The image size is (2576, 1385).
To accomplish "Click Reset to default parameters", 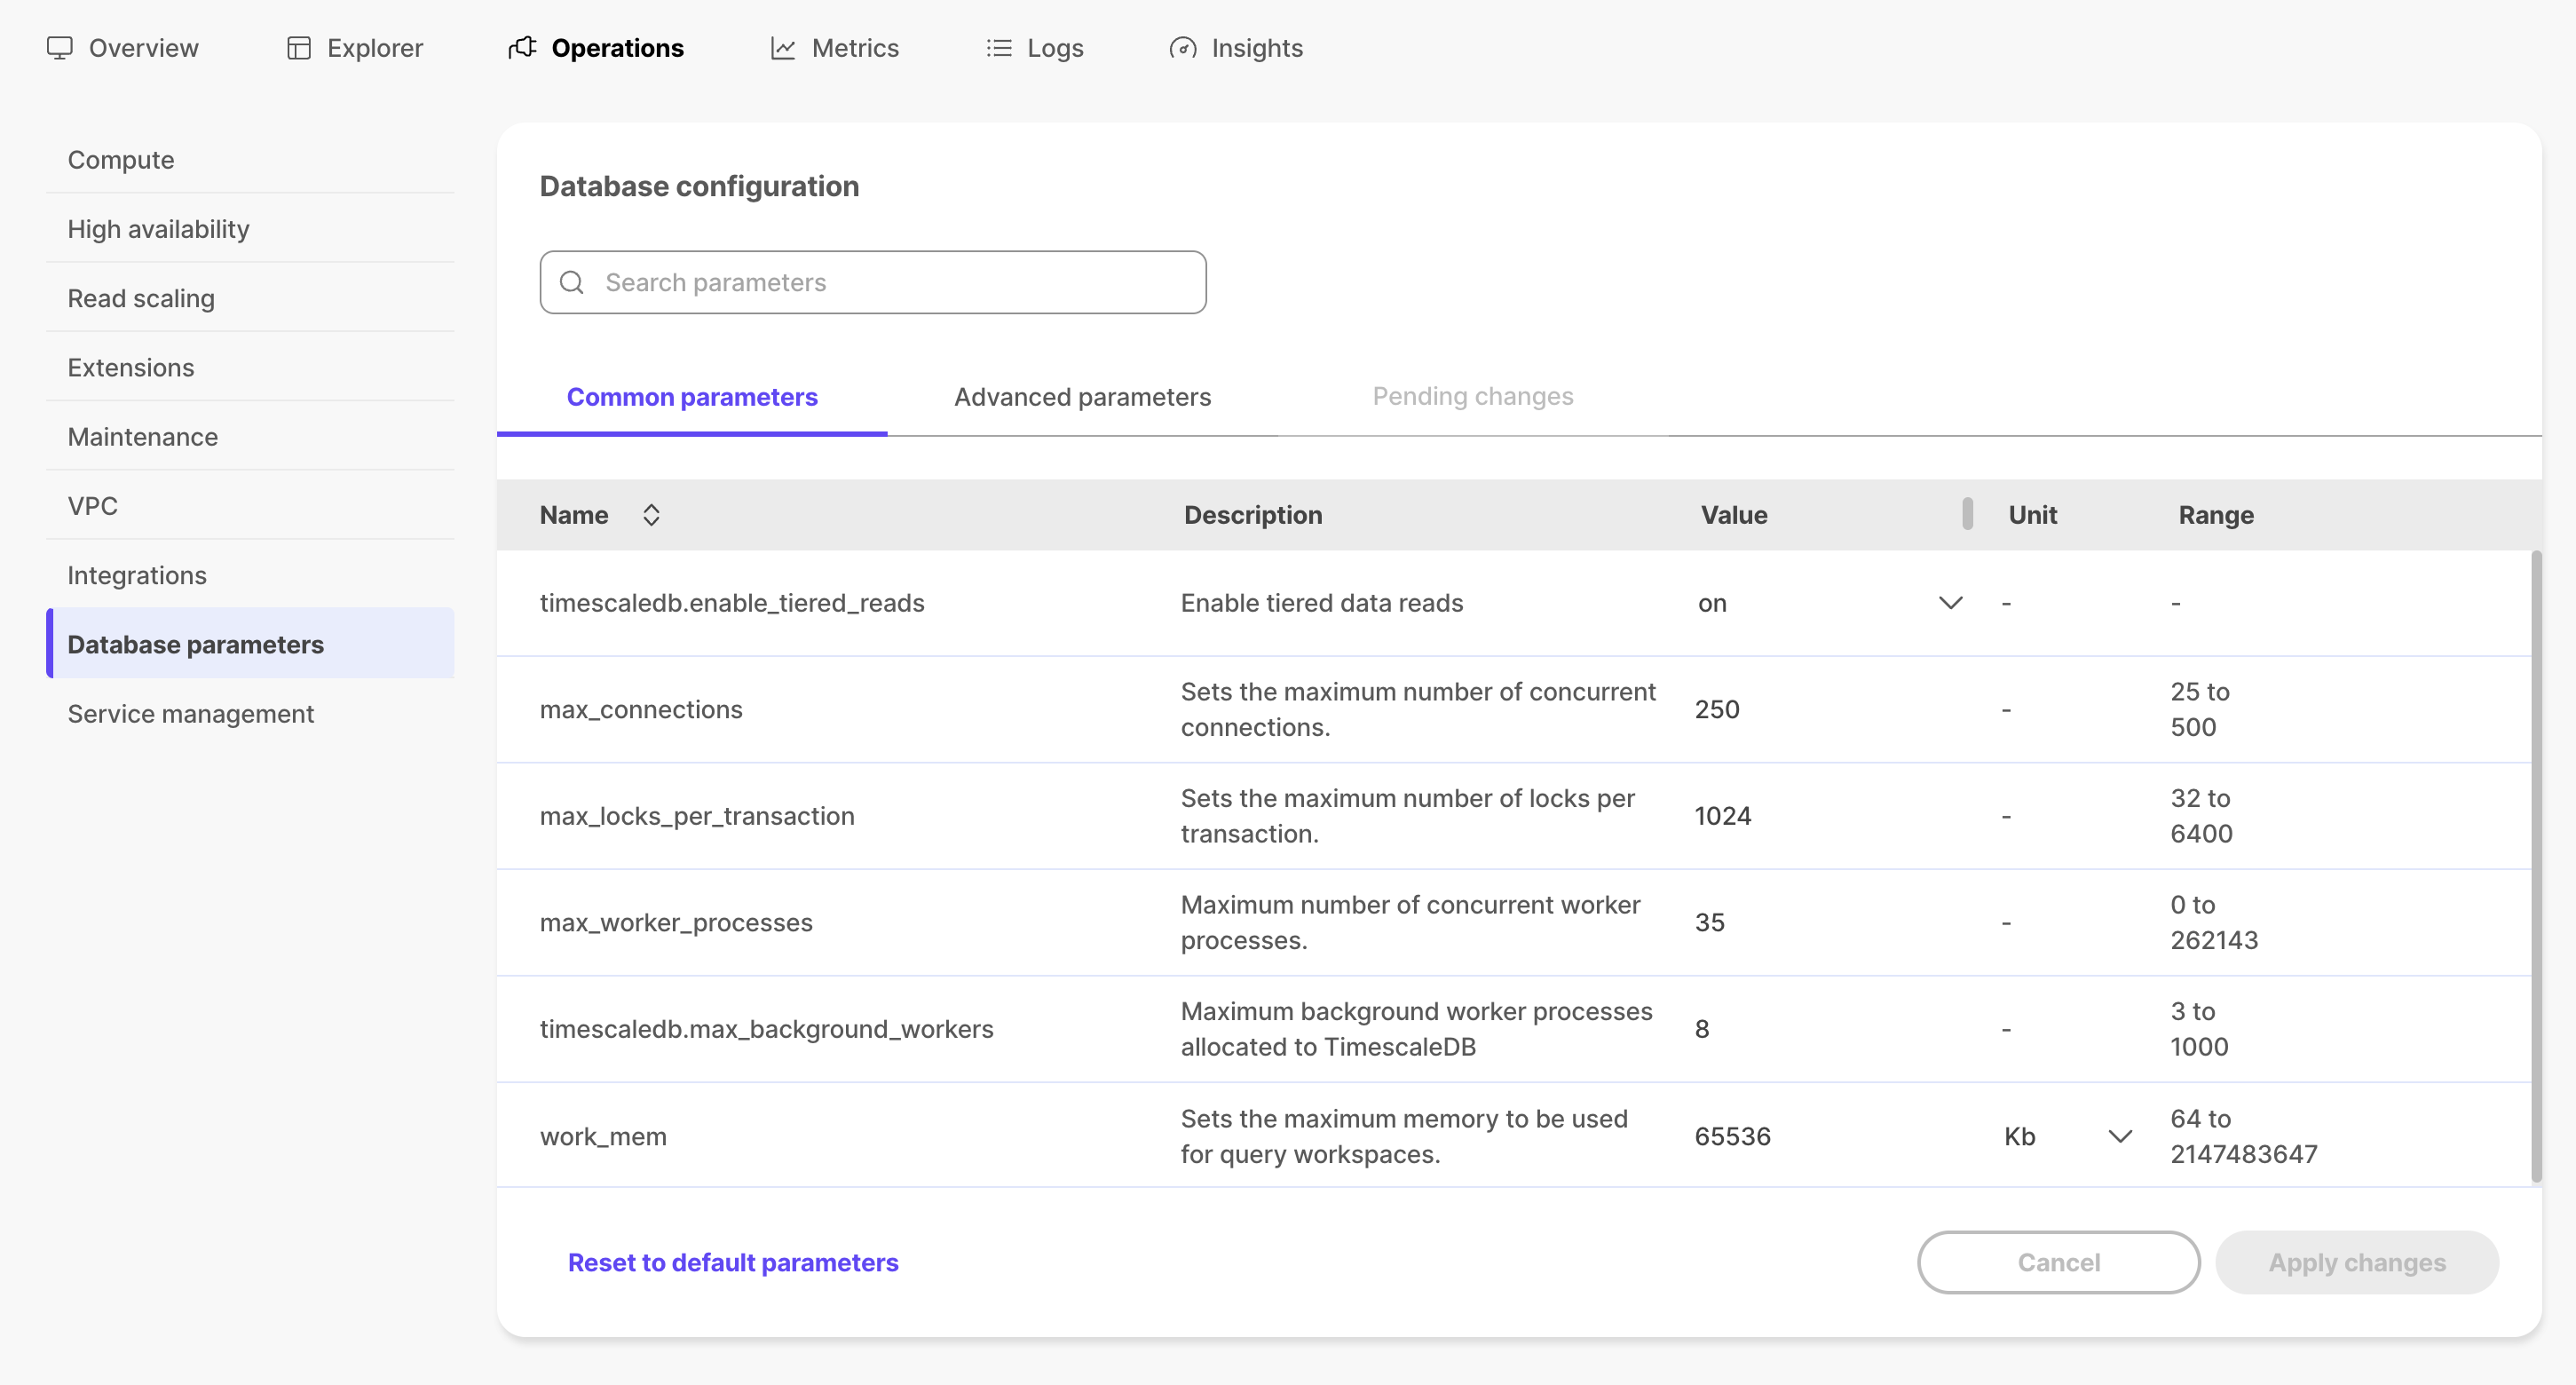I will click(733, 1261).
